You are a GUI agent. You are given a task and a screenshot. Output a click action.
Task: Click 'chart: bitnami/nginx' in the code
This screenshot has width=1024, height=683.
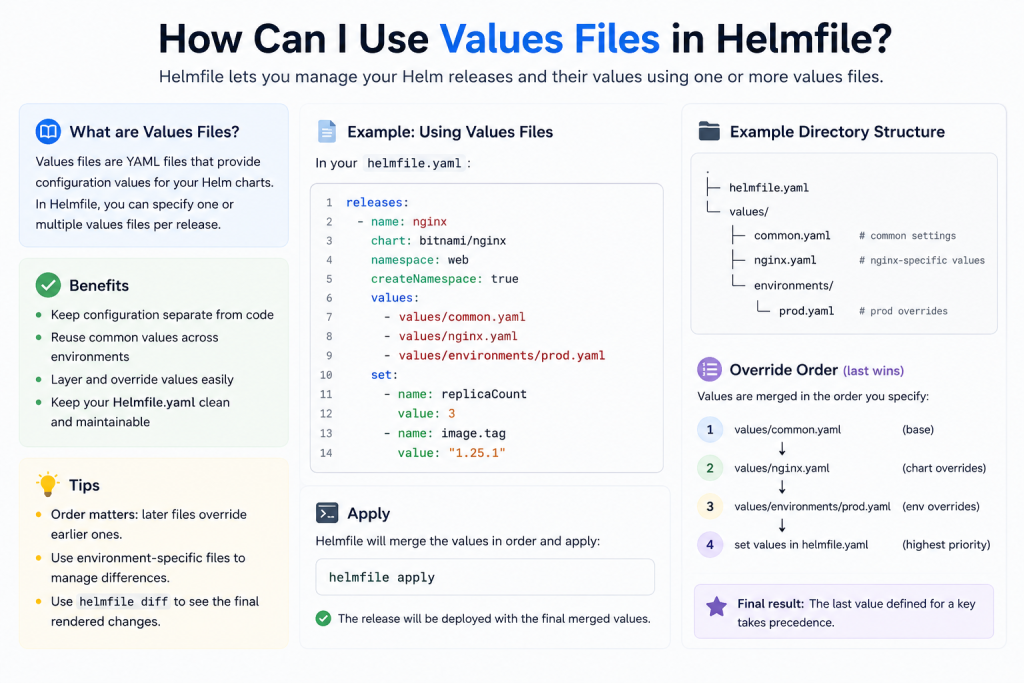[438, 240]
